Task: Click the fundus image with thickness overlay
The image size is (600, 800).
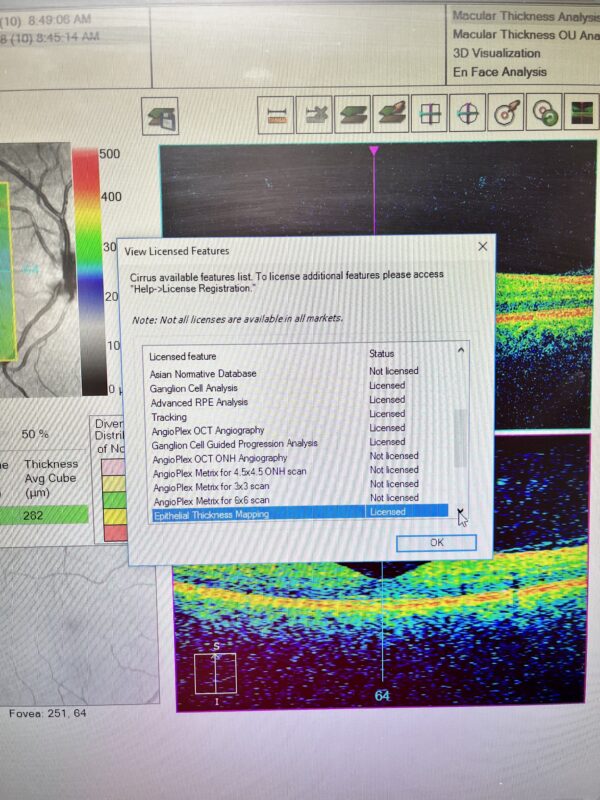Action: (36, 269)
